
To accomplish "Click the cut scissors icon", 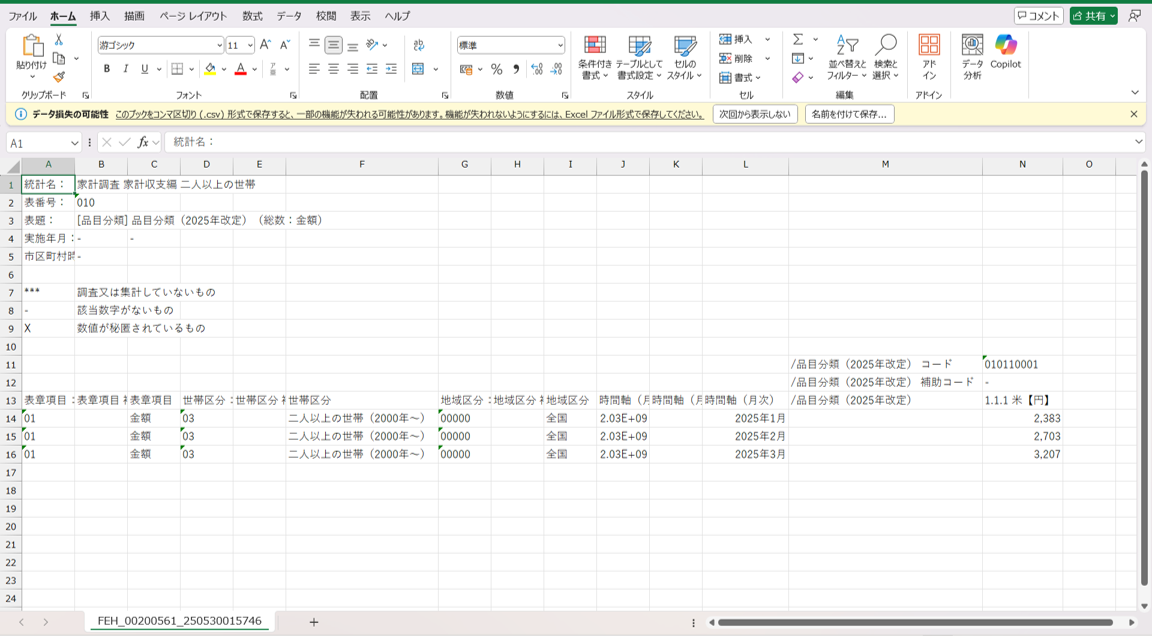I will pos(59,40).
